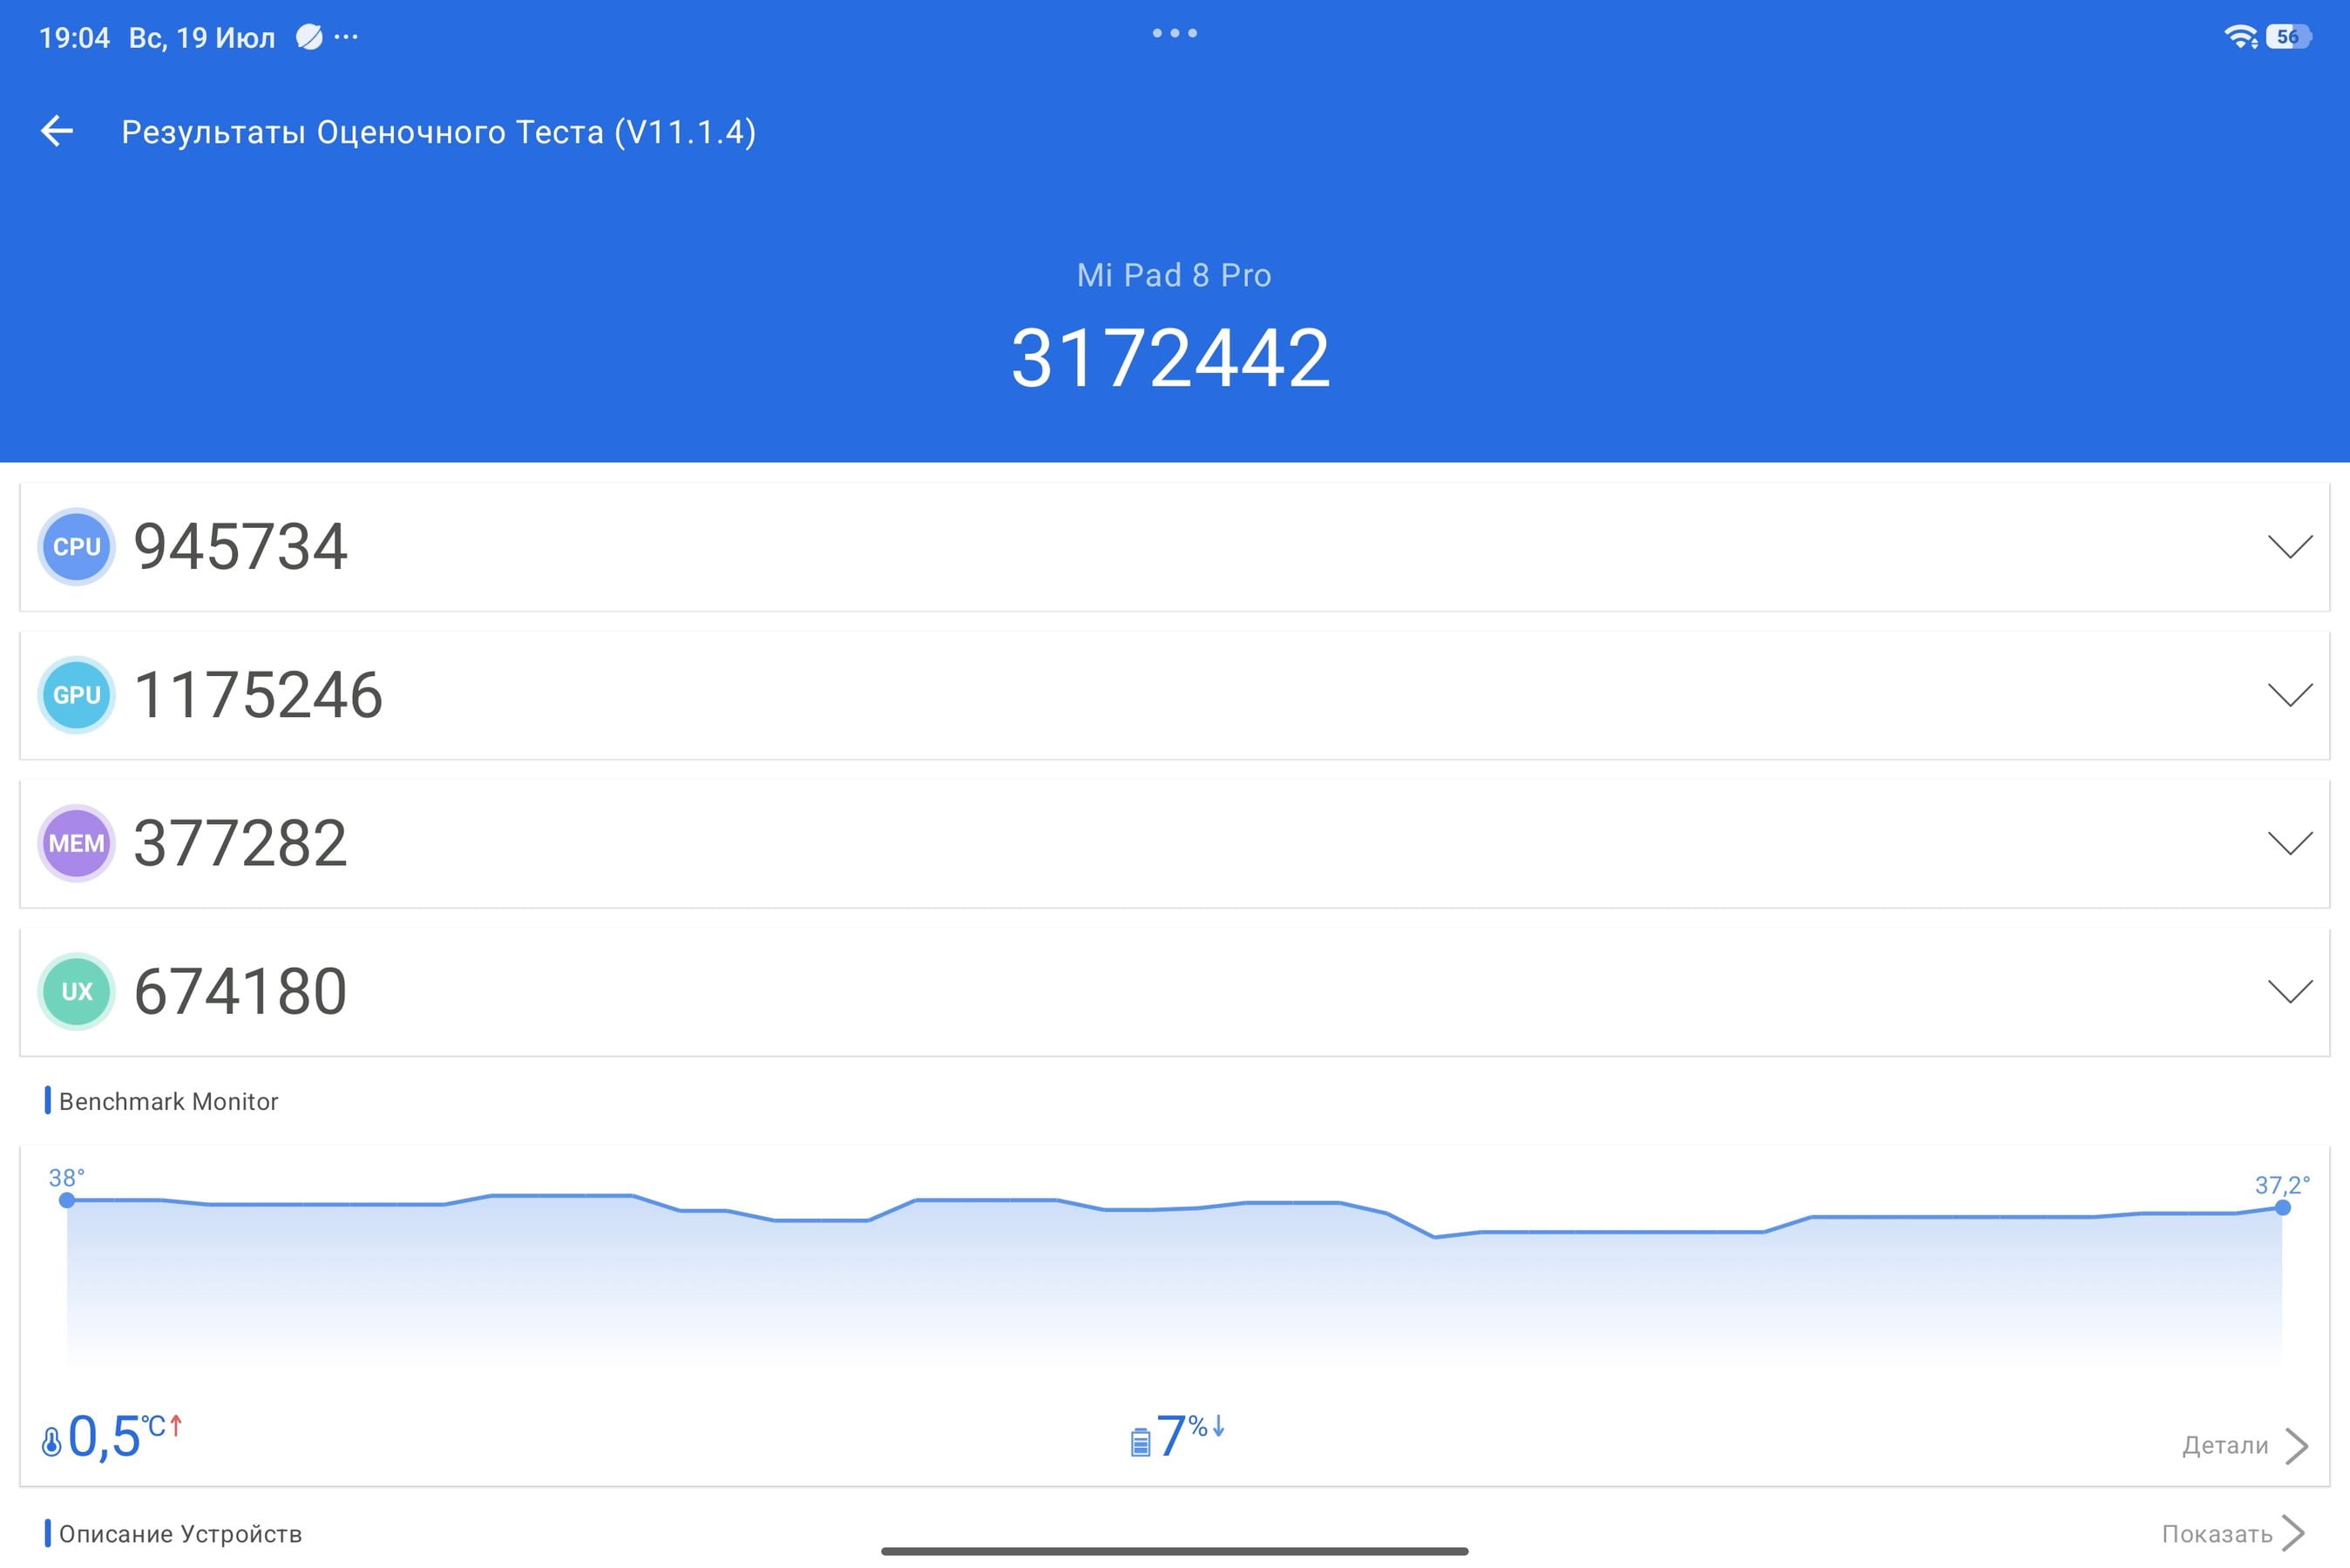Tap the 7% battery drop value
This screenshot has width=2350, height=1568.
[x=1191, y=1436]
